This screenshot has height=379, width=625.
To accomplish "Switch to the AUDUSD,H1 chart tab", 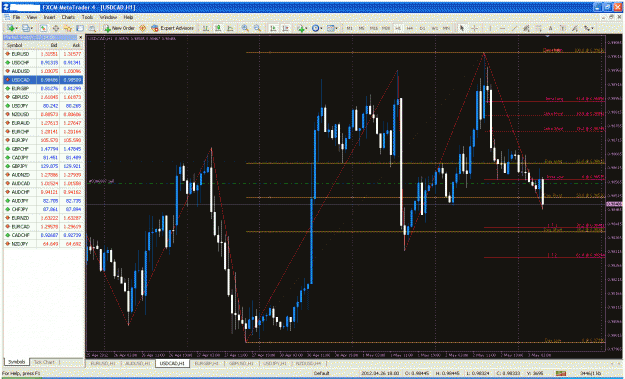I will [138, 363].
